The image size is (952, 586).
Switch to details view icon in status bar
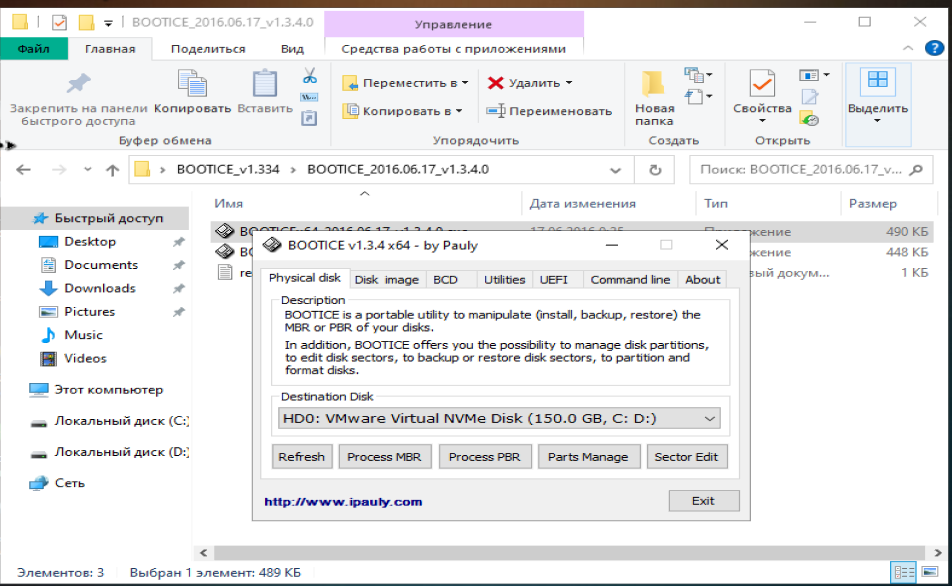(903, 572)
